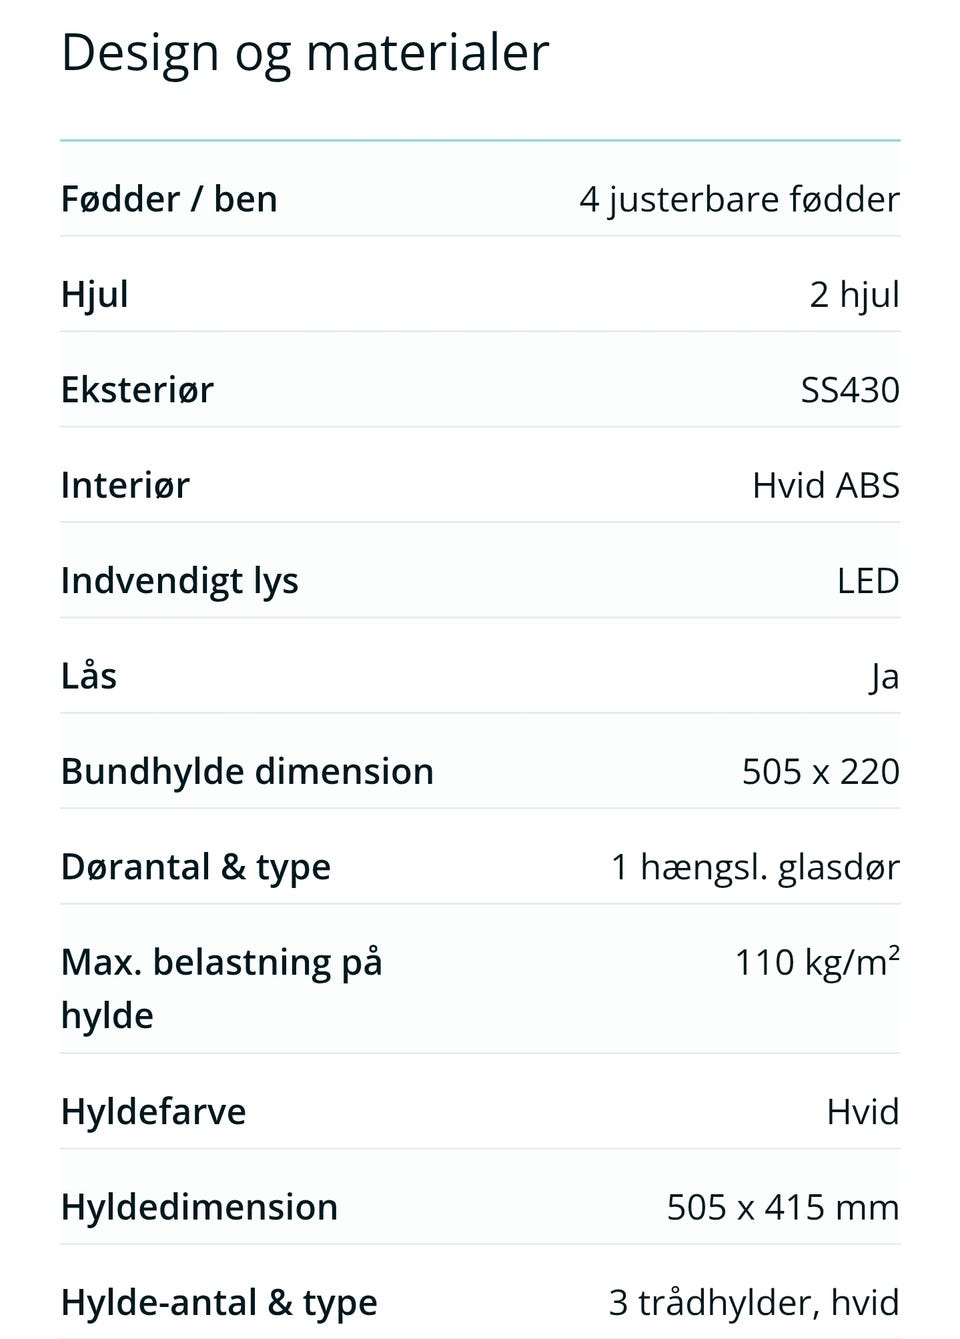Screen dimensions: 960x1339
Task: Click the "Ja" lock value
Action: click(x=884, y=676)
